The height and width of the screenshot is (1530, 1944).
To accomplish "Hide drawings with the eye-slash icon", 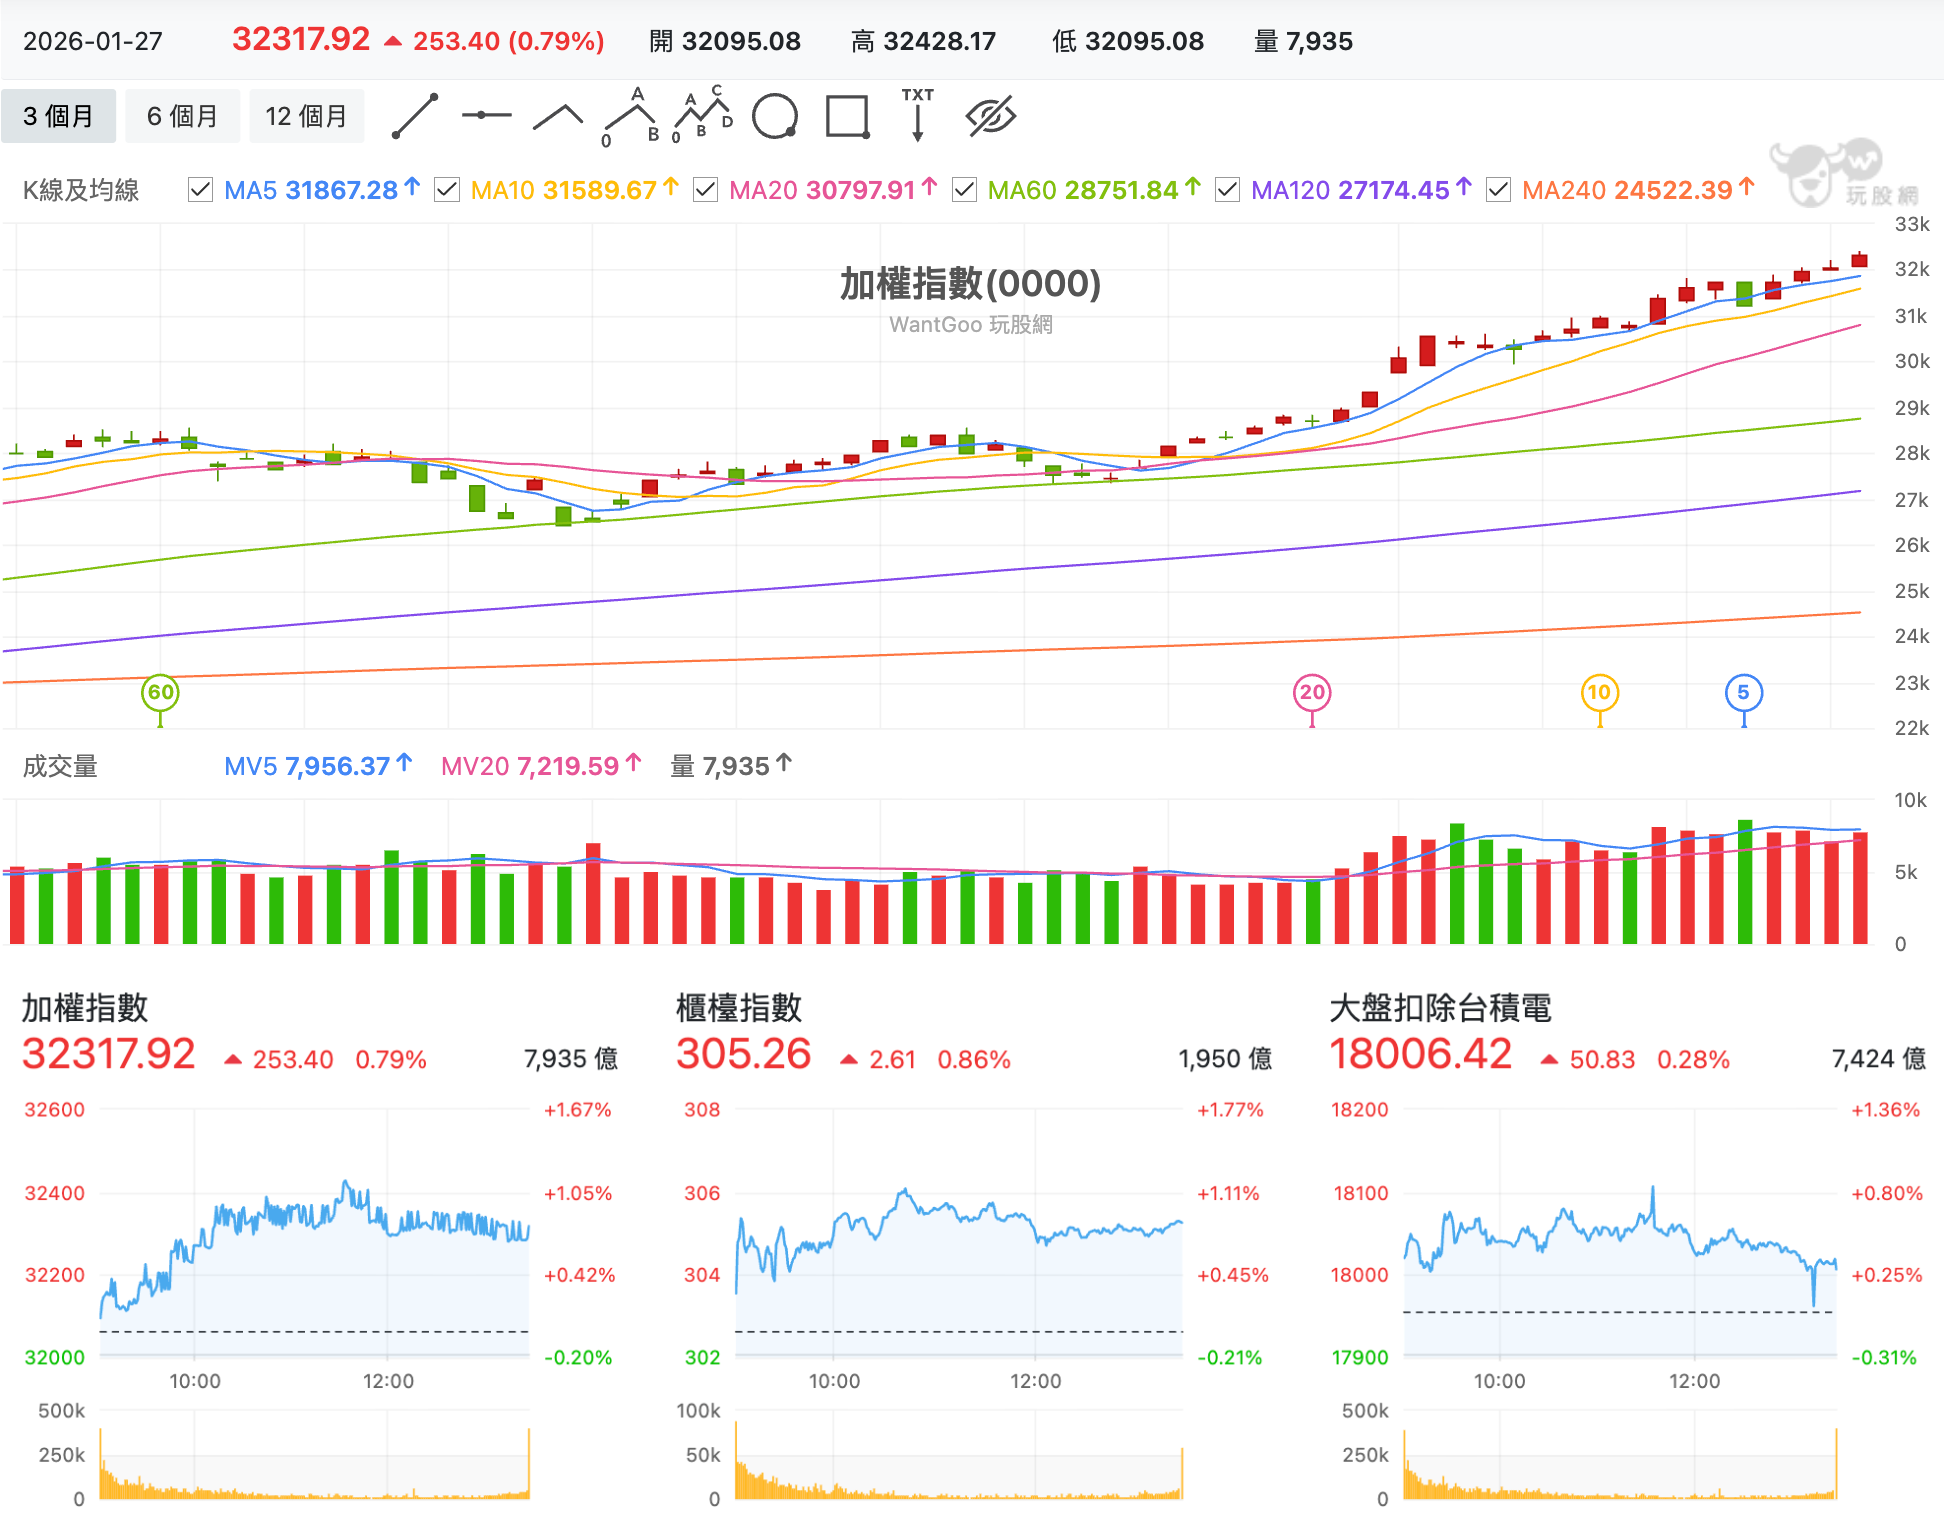I will point(991,116).
